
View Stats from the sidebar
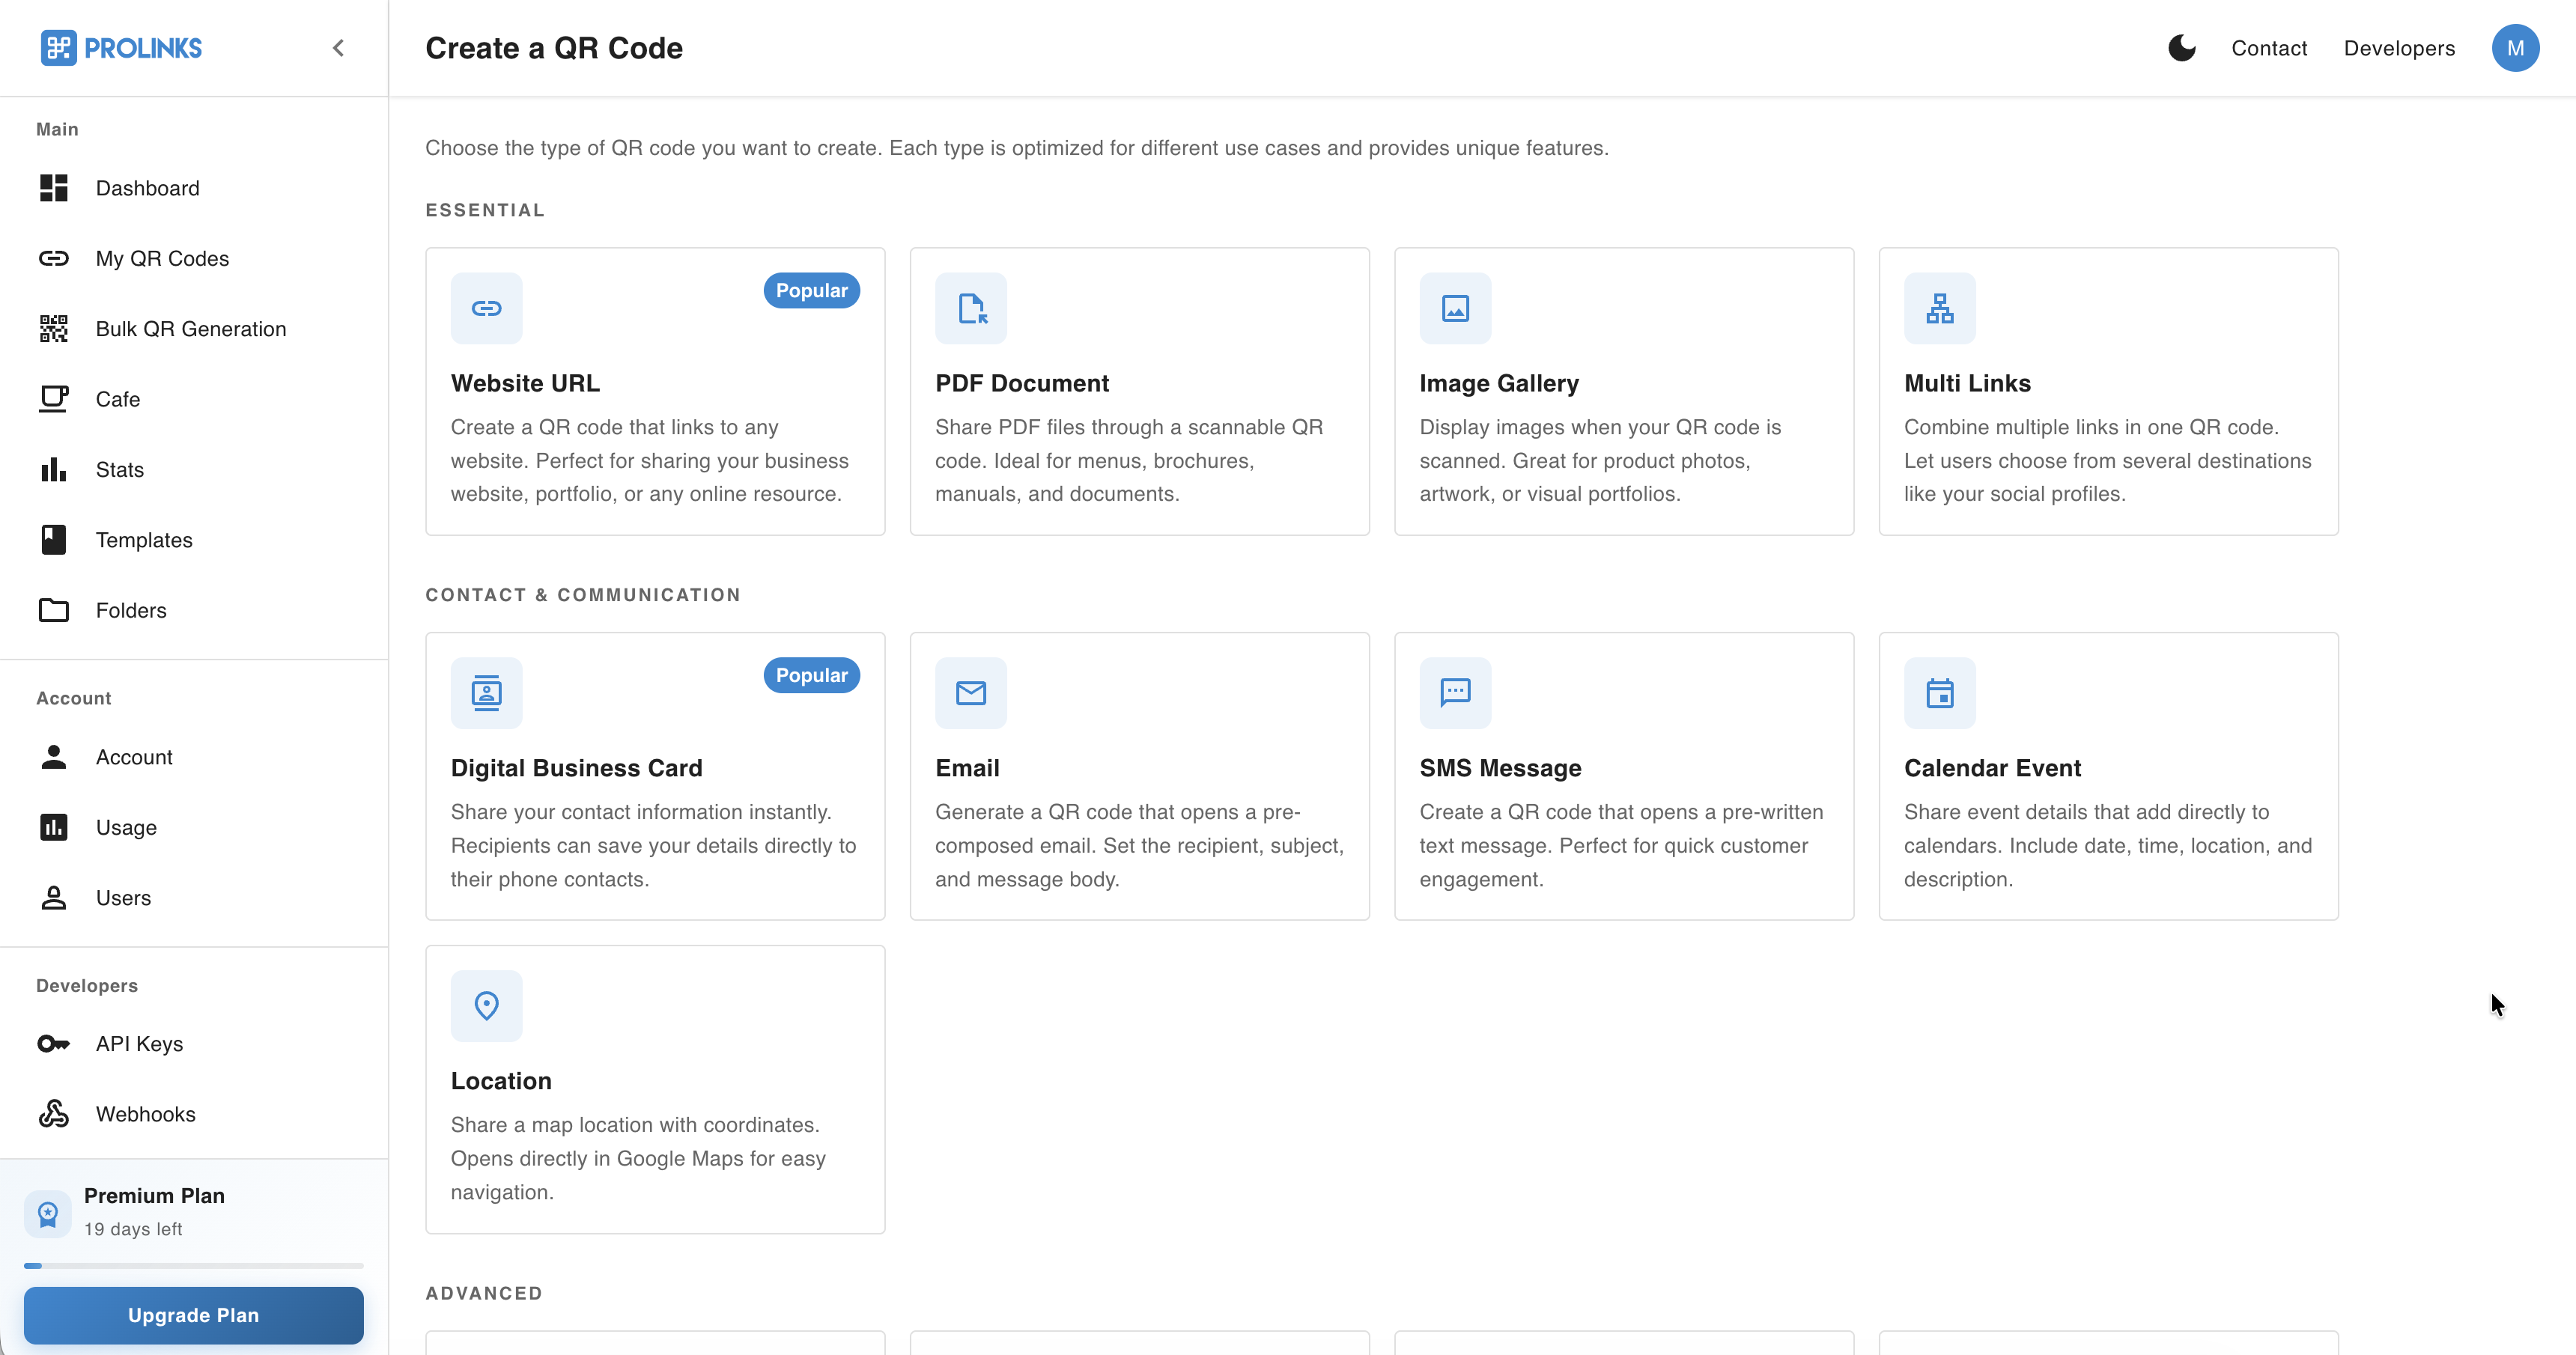(x=119, y=469)
